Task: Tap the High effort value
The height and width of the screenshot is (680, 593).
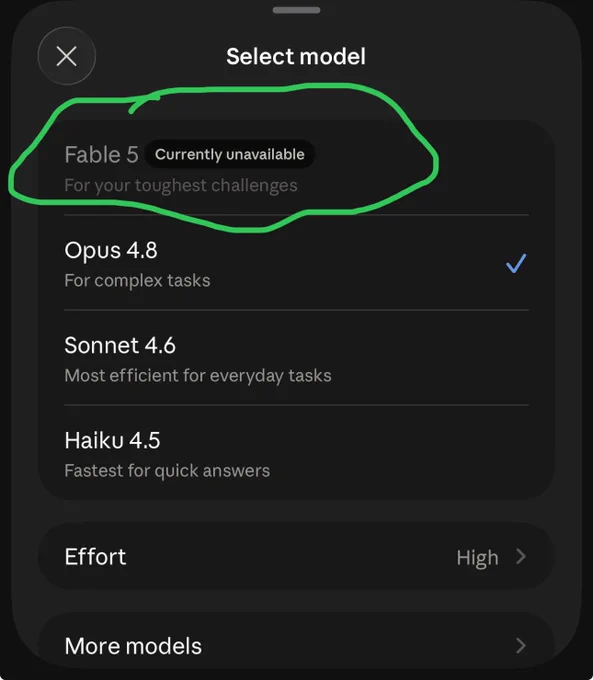Action: coord(477,558)
